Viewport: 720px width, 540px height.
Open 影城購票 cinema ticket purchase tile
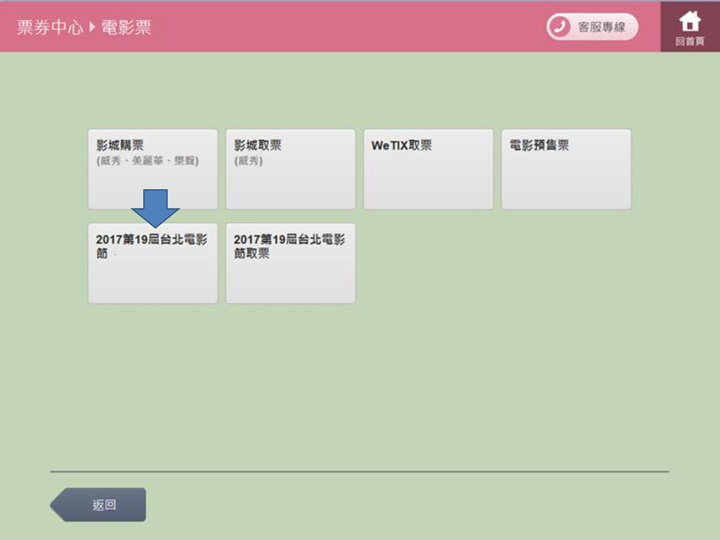153,169
